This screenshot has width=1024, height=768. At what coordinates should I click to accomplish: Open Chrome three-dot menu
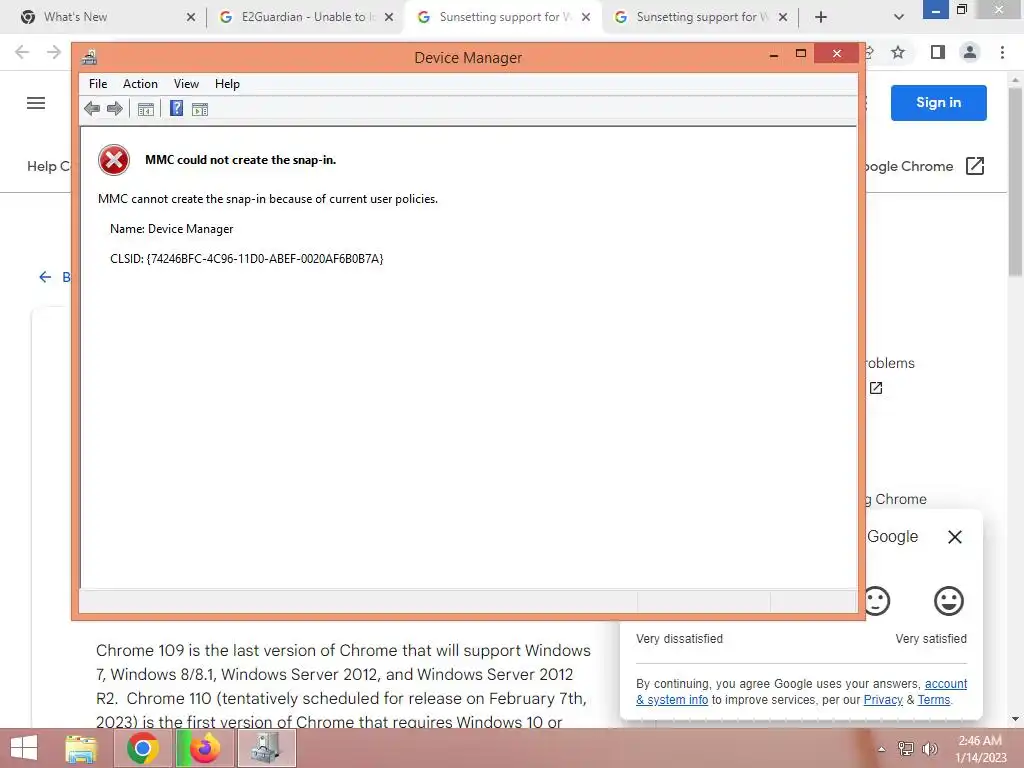click(1002, 52)
